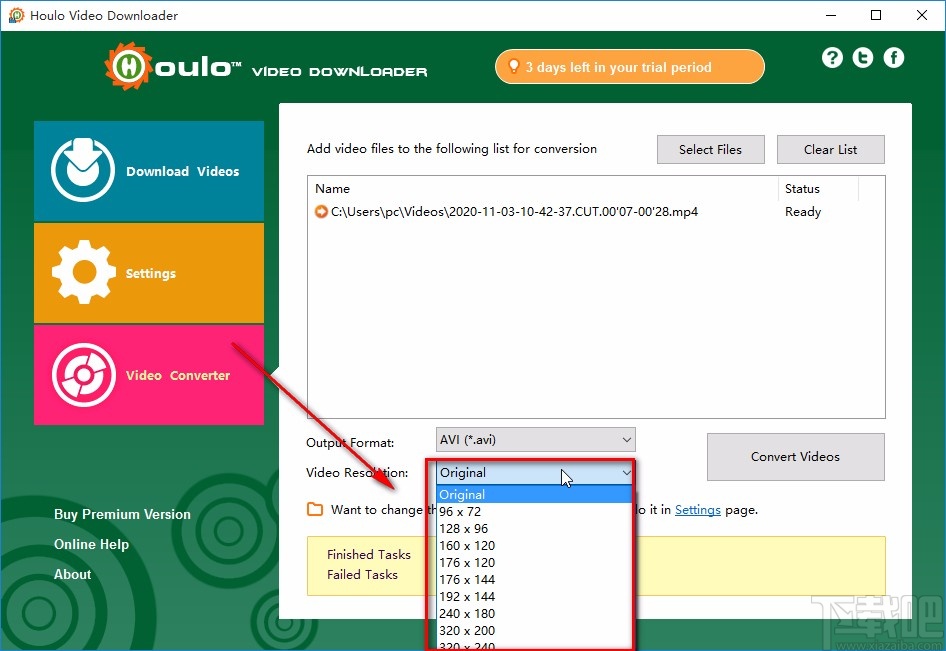Select the Download Videos panel icon
This screenshot has width=946, height=651.
pos(81,170)
